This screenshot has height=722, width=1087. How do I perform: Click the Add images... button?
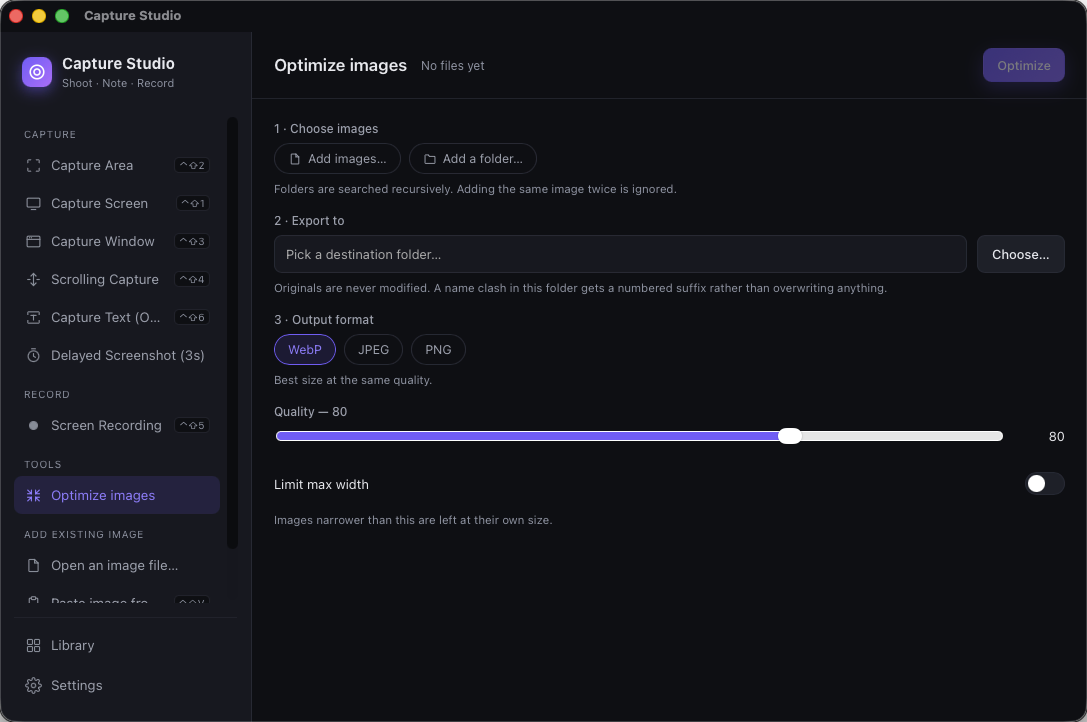click(x=338, y=159)
